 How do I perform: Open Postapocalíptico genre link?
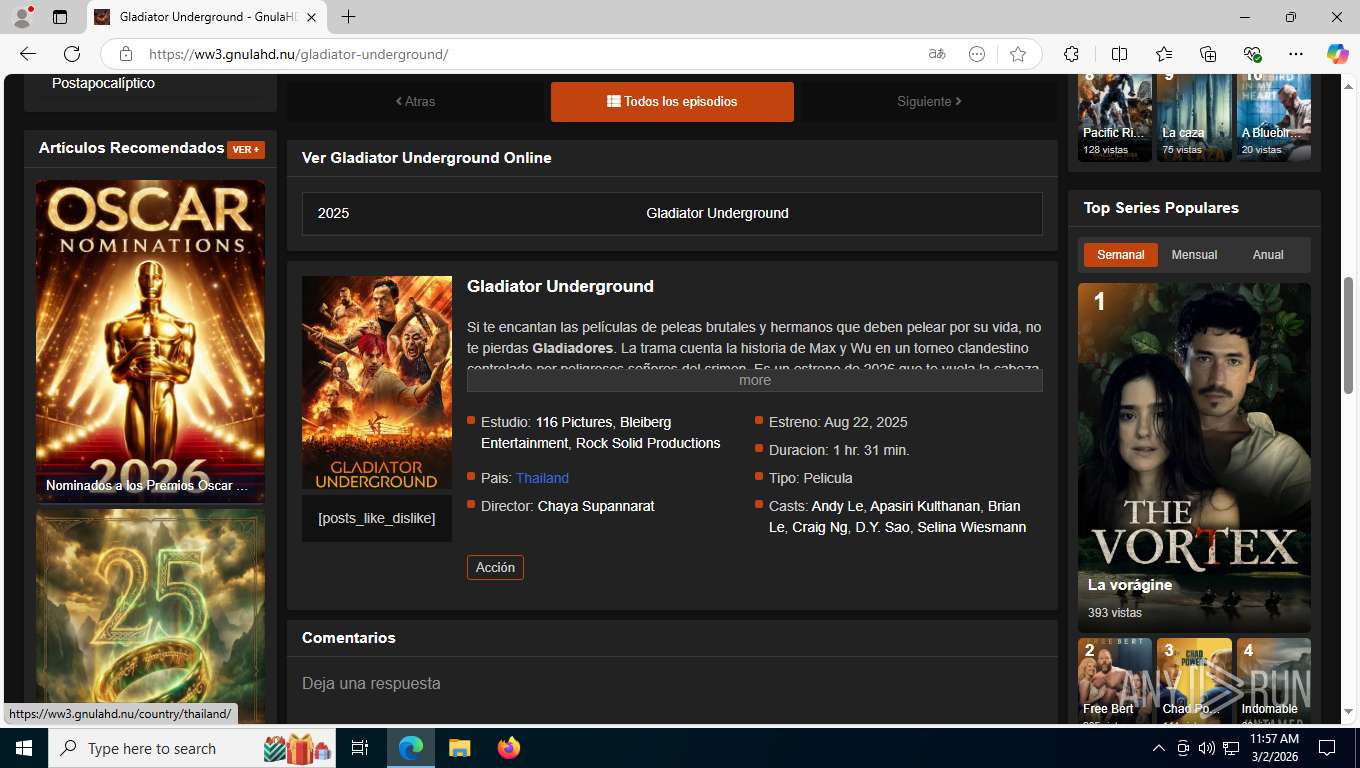[x=103, y=83]
